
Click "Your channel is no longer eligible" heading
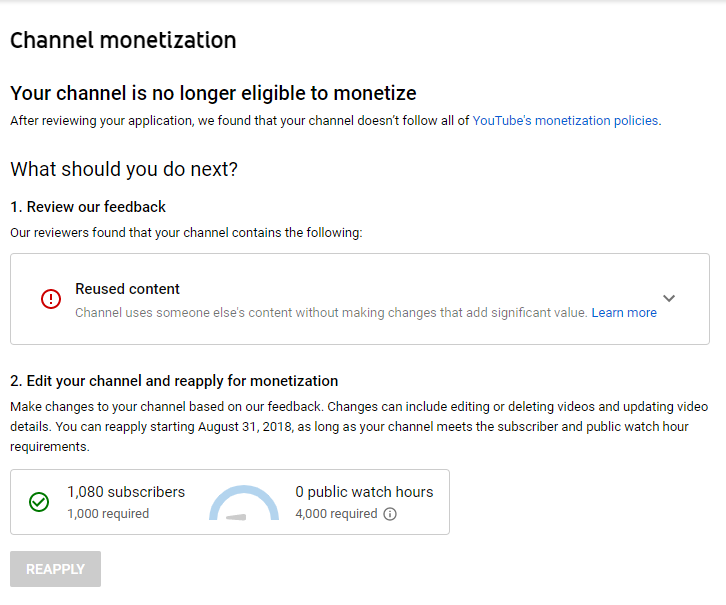tap(213, 93)
